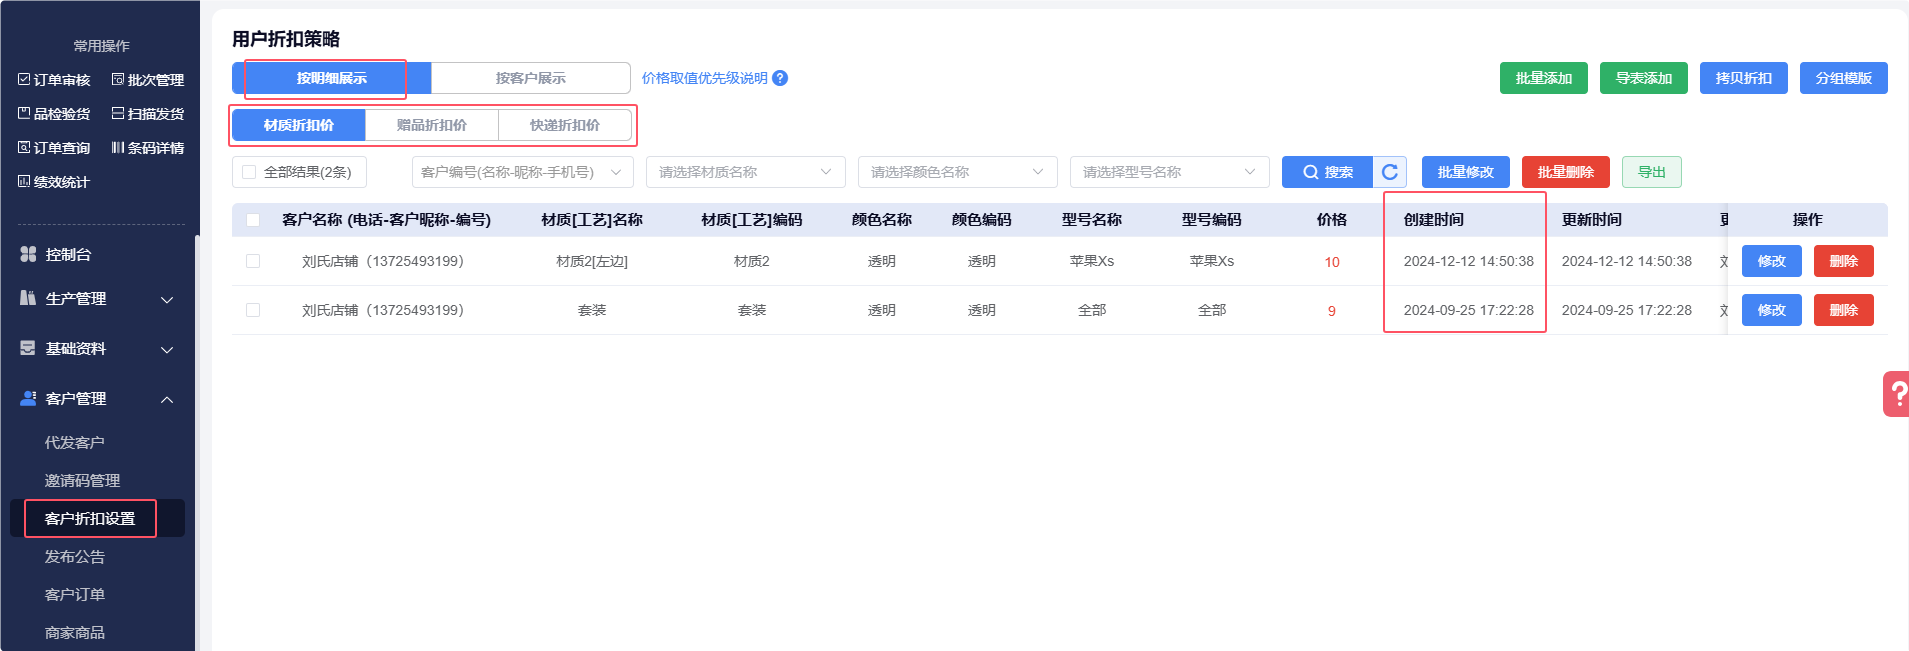Open 条码详情 shortcut icon
Image resolution: width=1909 pixels, height=651 pixels.
point(118,148)
